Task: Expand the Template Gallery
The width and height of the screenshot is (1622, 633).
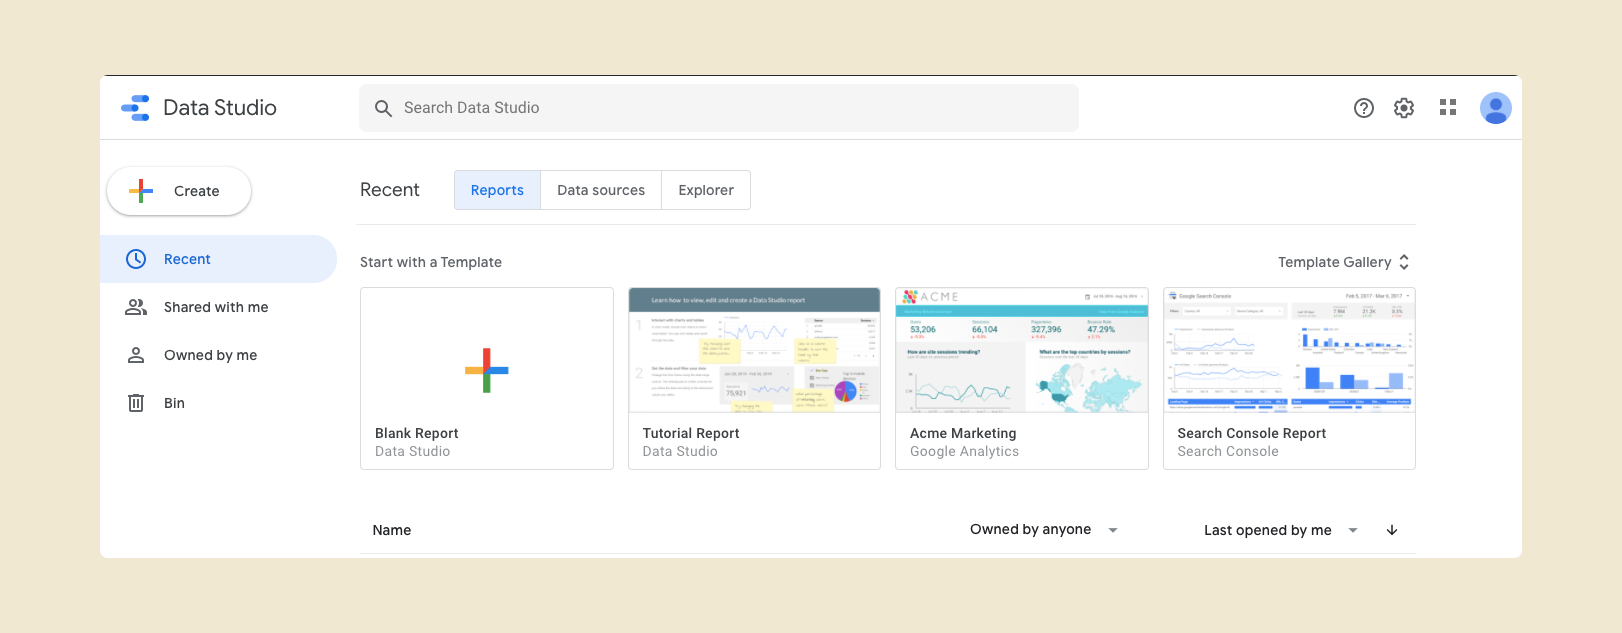Action: [1344, 262]
